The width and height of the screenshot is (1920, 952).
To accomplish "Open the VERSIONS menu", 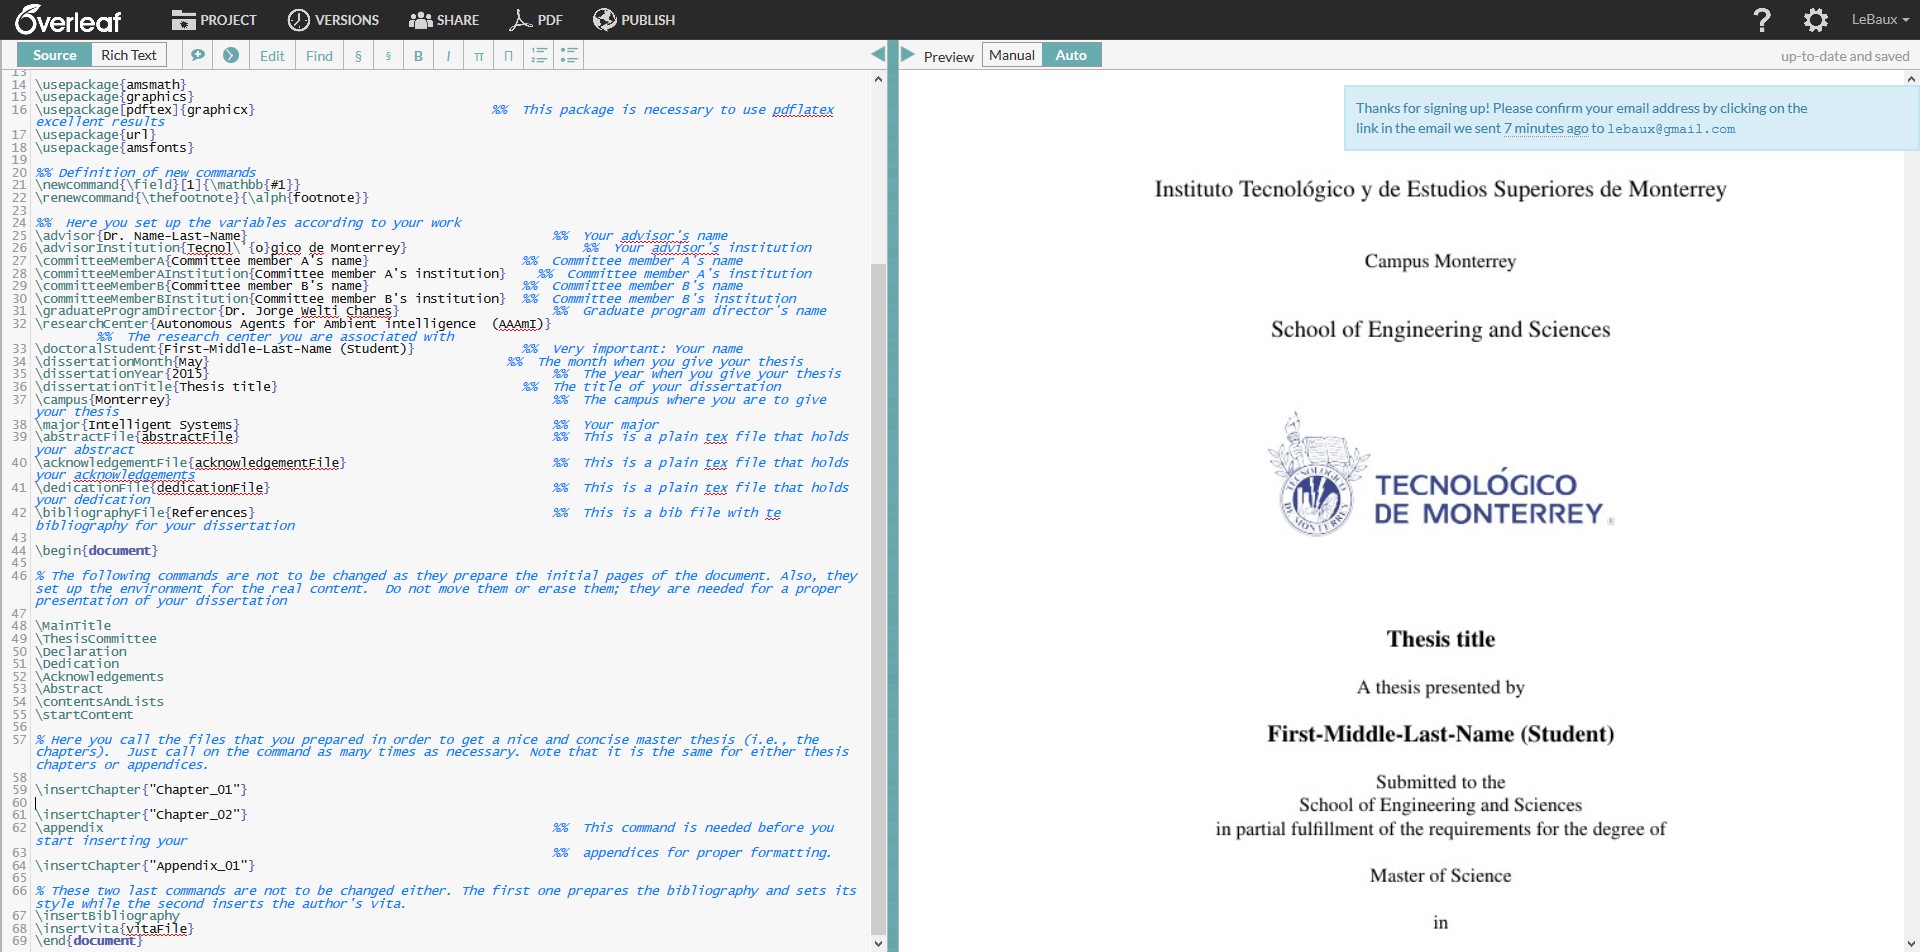I will 333,20.
